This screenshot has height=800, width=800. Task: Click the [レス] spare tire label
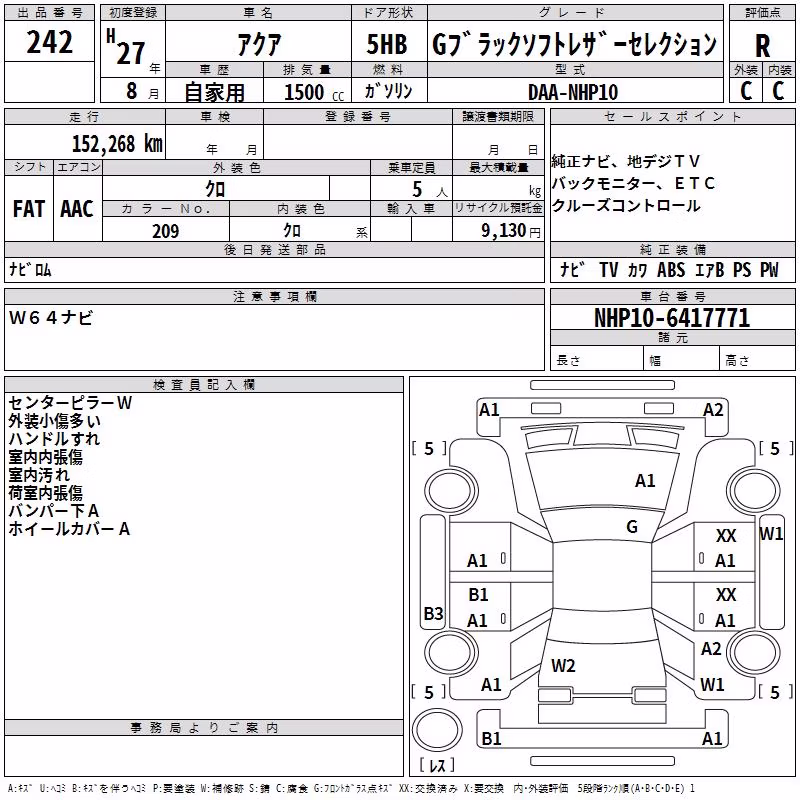pyautogui.click(x=437, y=765)
